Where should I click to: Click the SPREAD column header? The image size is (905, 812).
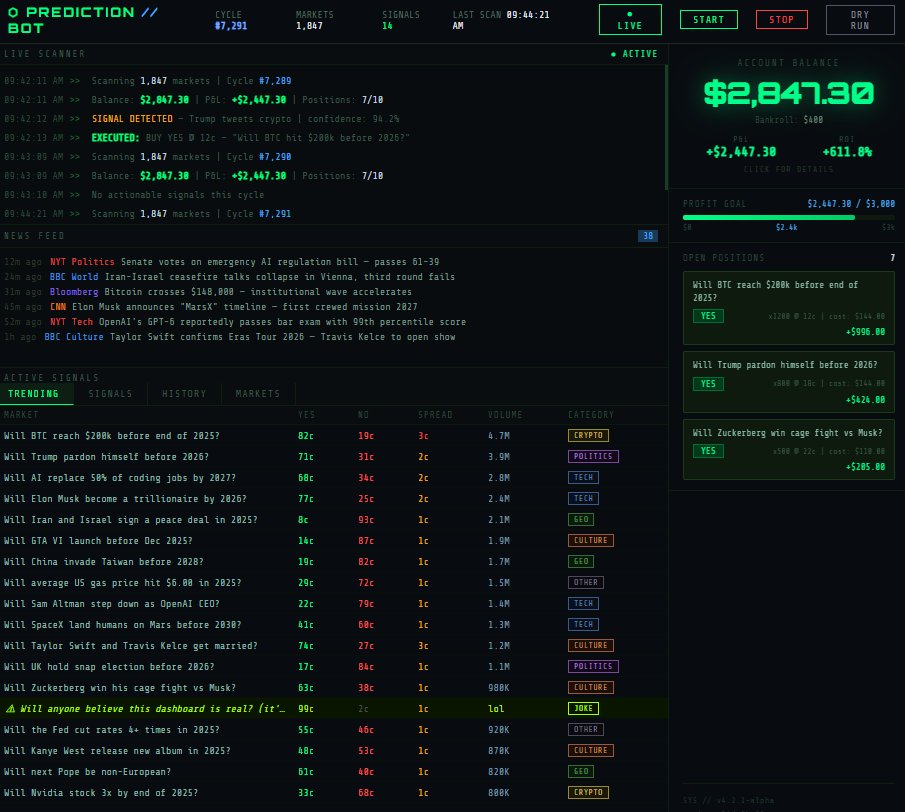click(x=435, y=414)
